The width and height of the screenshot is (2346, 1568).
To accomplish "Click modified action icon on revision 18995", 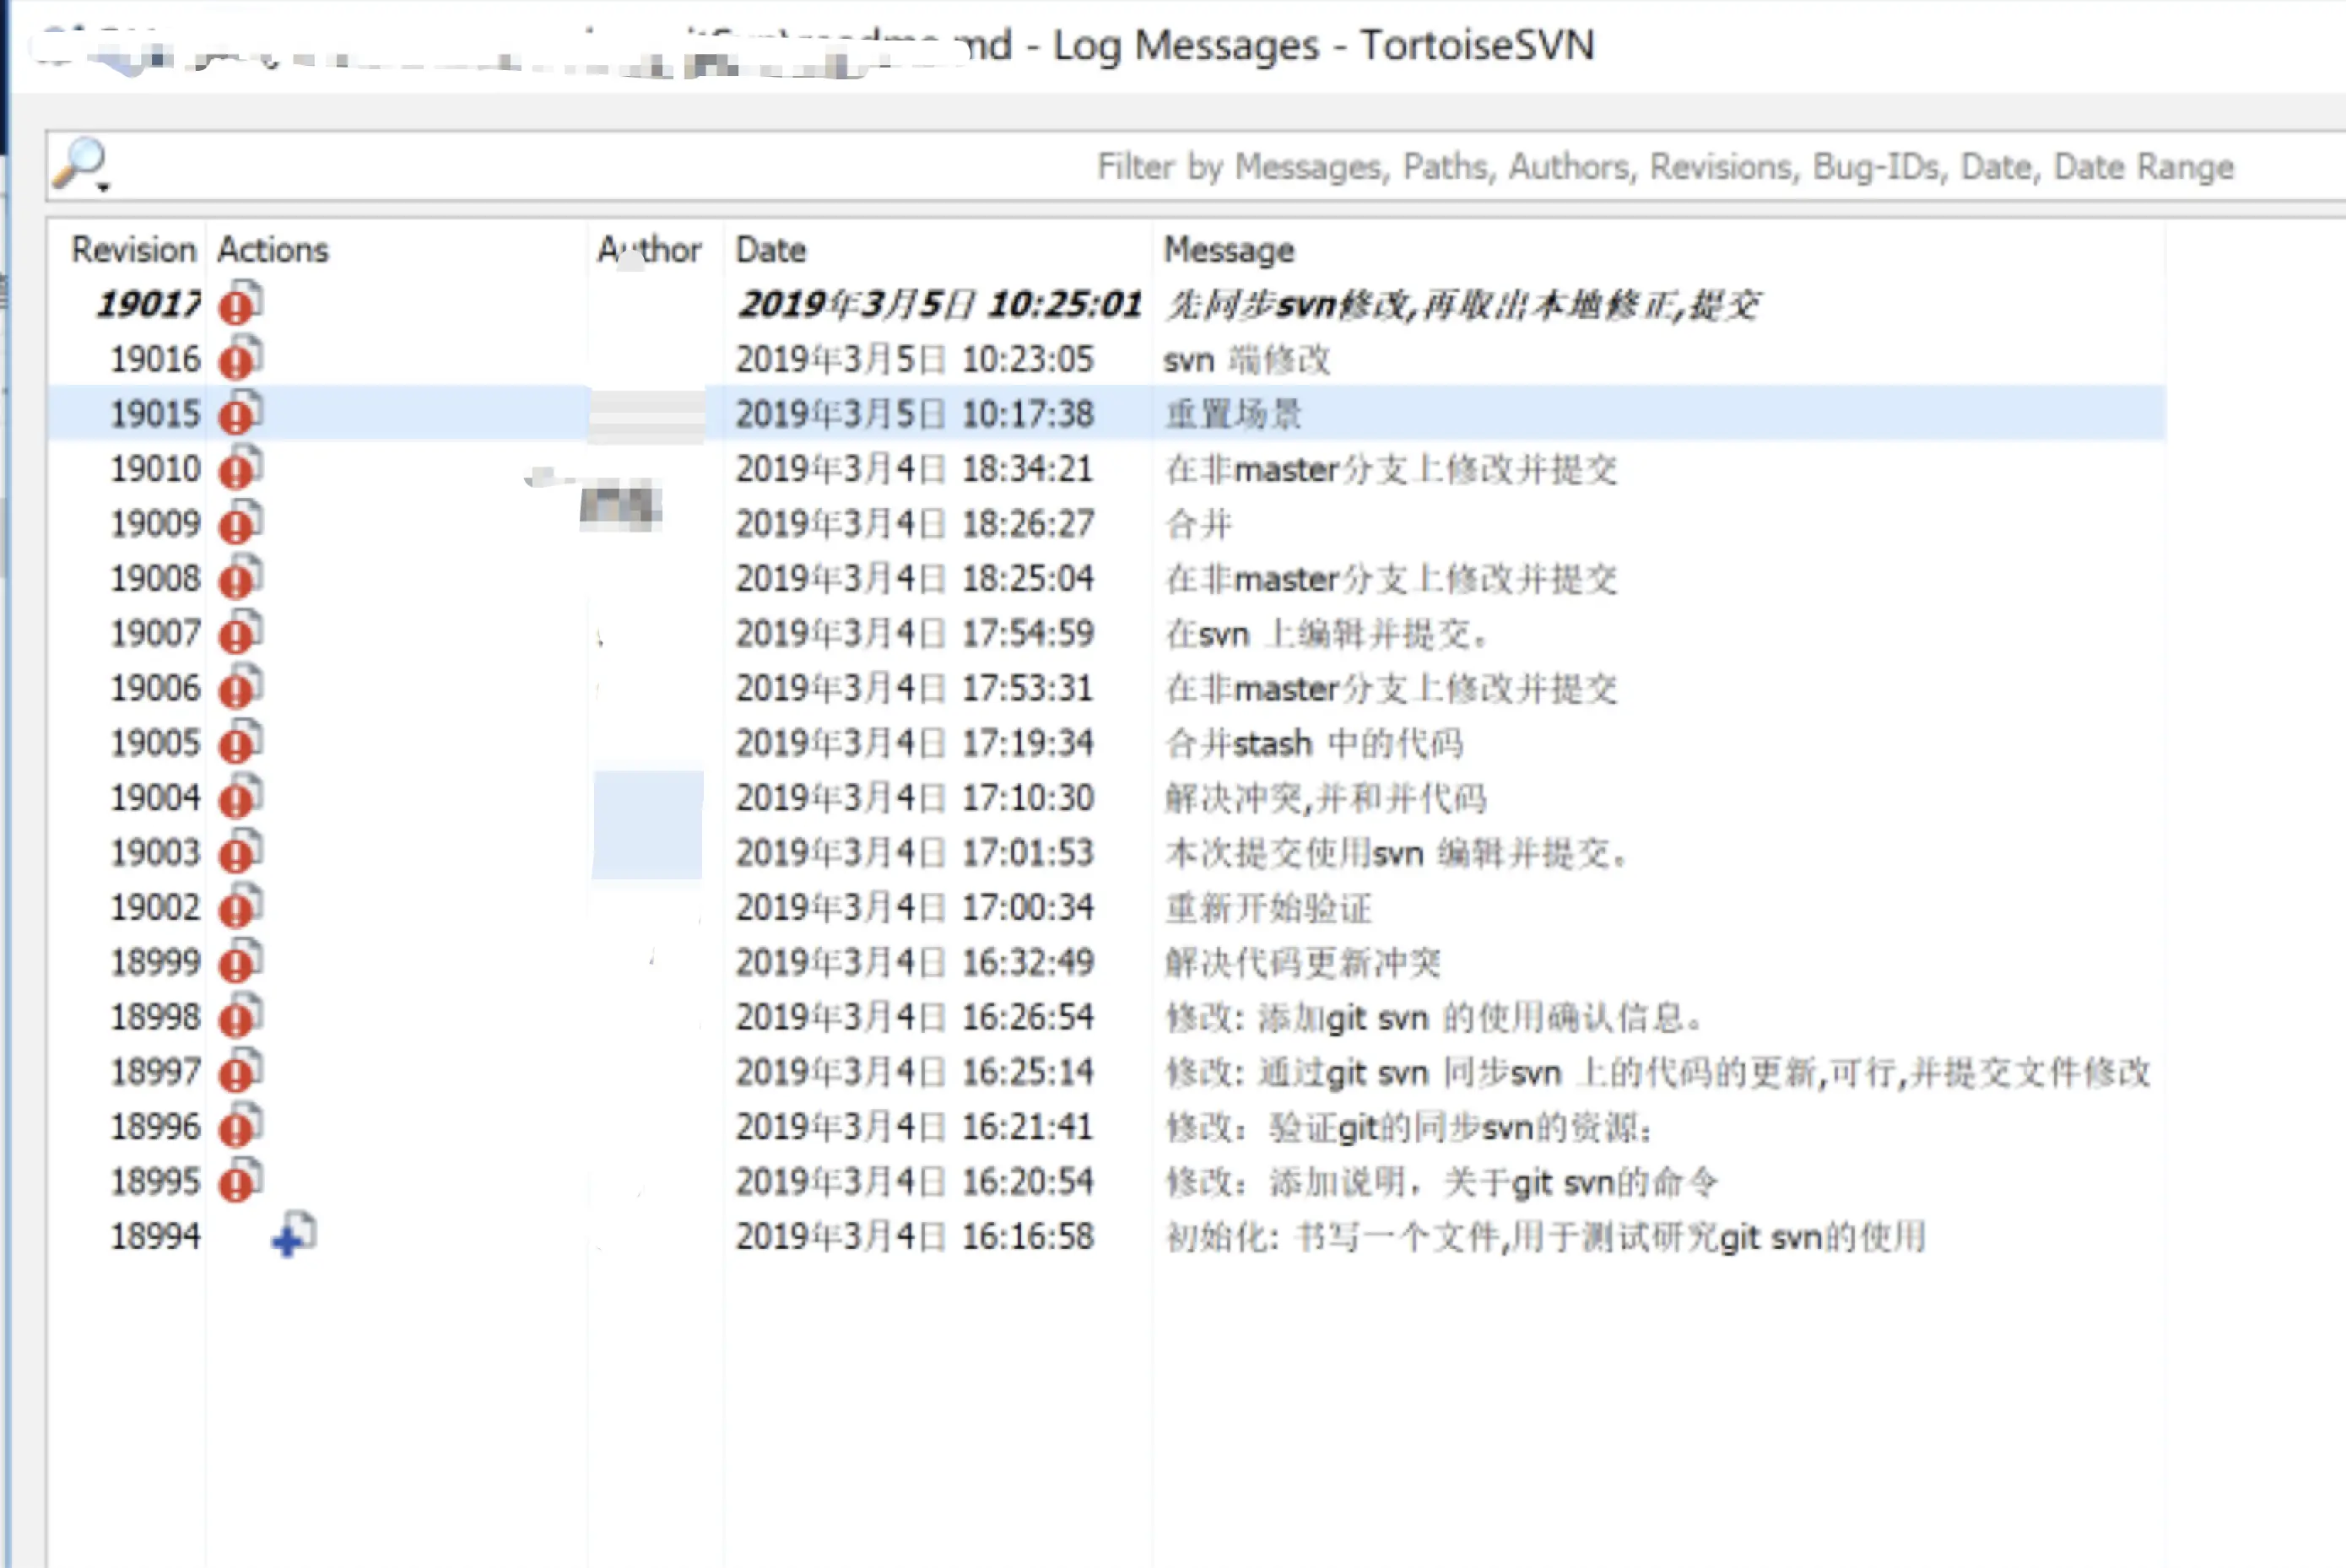I will click(240, 1181).
